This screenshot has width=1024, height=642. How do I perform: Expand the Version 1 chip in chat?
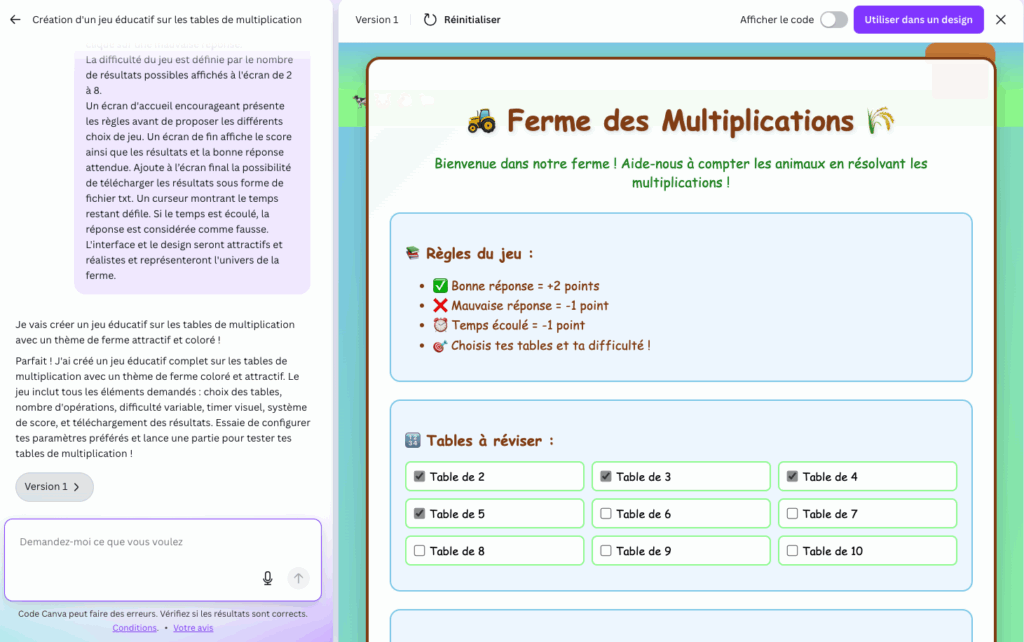pos(54,487)
